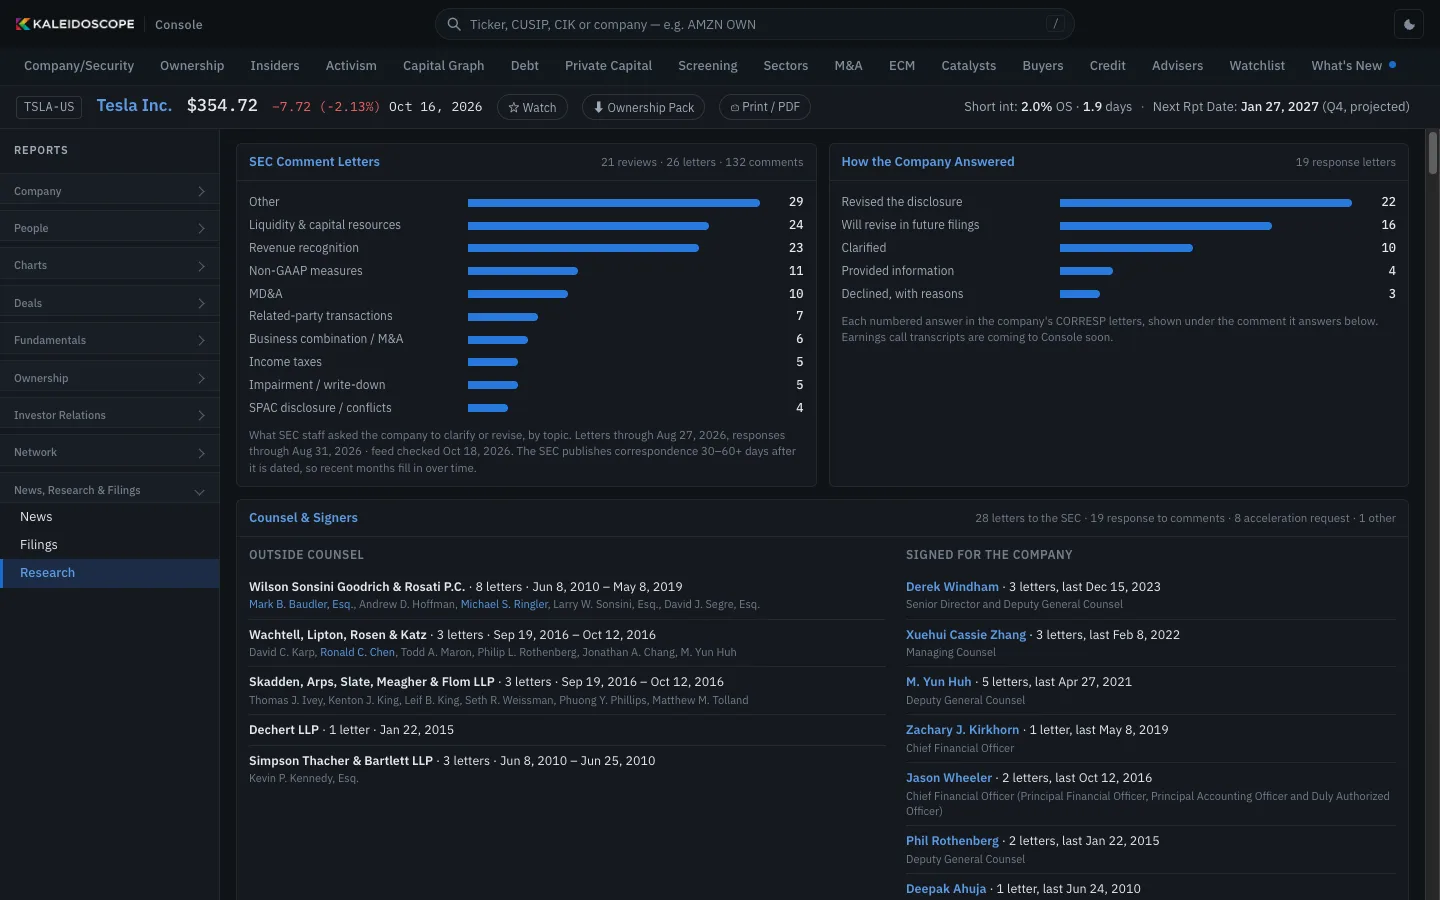Screen dimensions: 1440x900
Task: Open the Activism menu
Action: pyautogui.click(x=351, y=66)
